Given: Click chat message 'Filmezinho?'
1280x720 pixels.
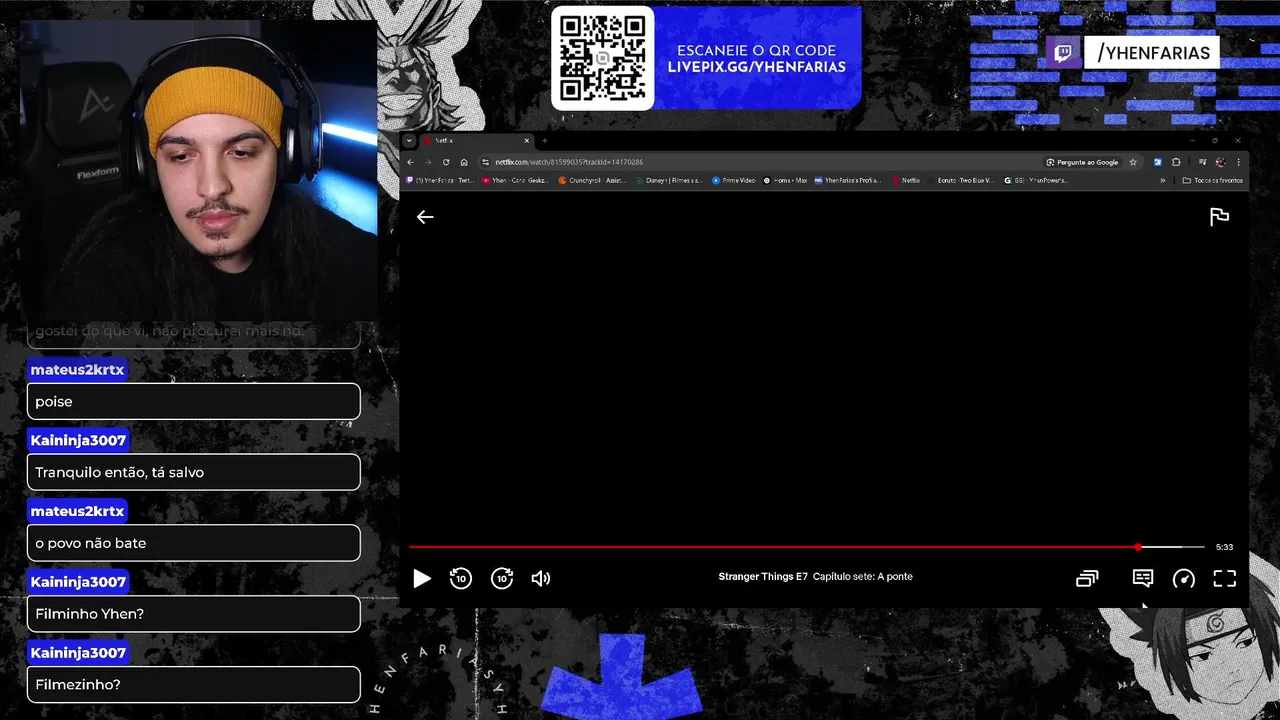Looking at the screenshot, I should pos(193,685).
